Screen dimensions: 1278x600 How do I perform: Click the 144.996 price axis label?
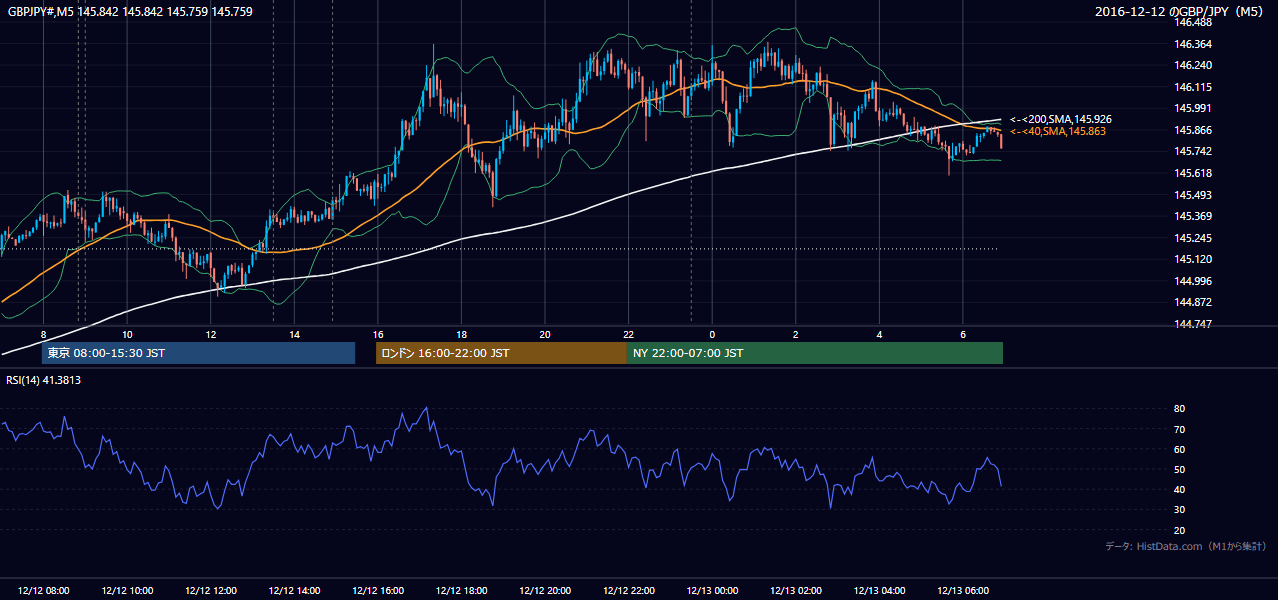click(1193, 281)
